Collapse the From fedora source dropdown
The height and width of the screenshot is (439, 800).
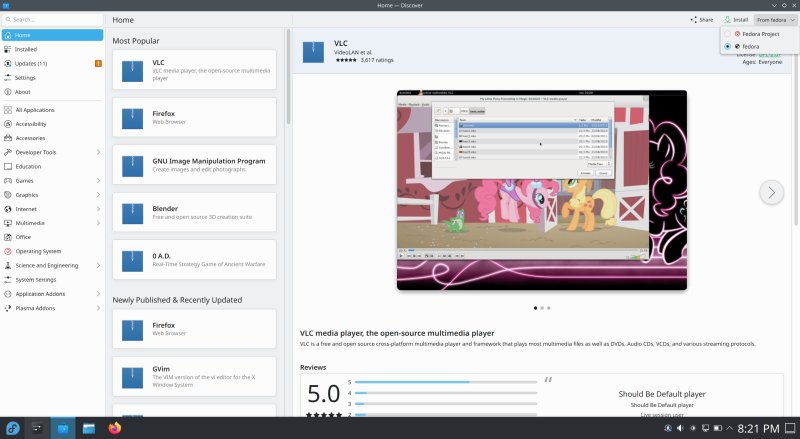776,19
